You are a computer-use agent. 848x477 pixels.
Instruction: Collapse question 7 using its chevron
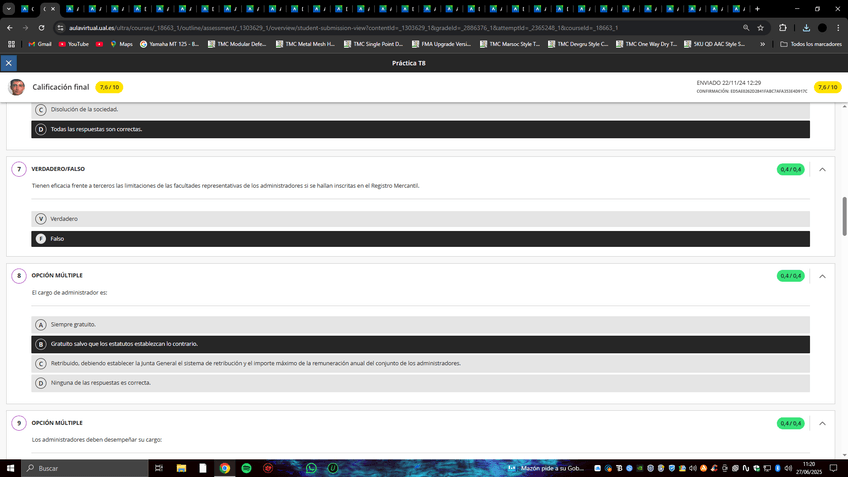tap(822, 170)
